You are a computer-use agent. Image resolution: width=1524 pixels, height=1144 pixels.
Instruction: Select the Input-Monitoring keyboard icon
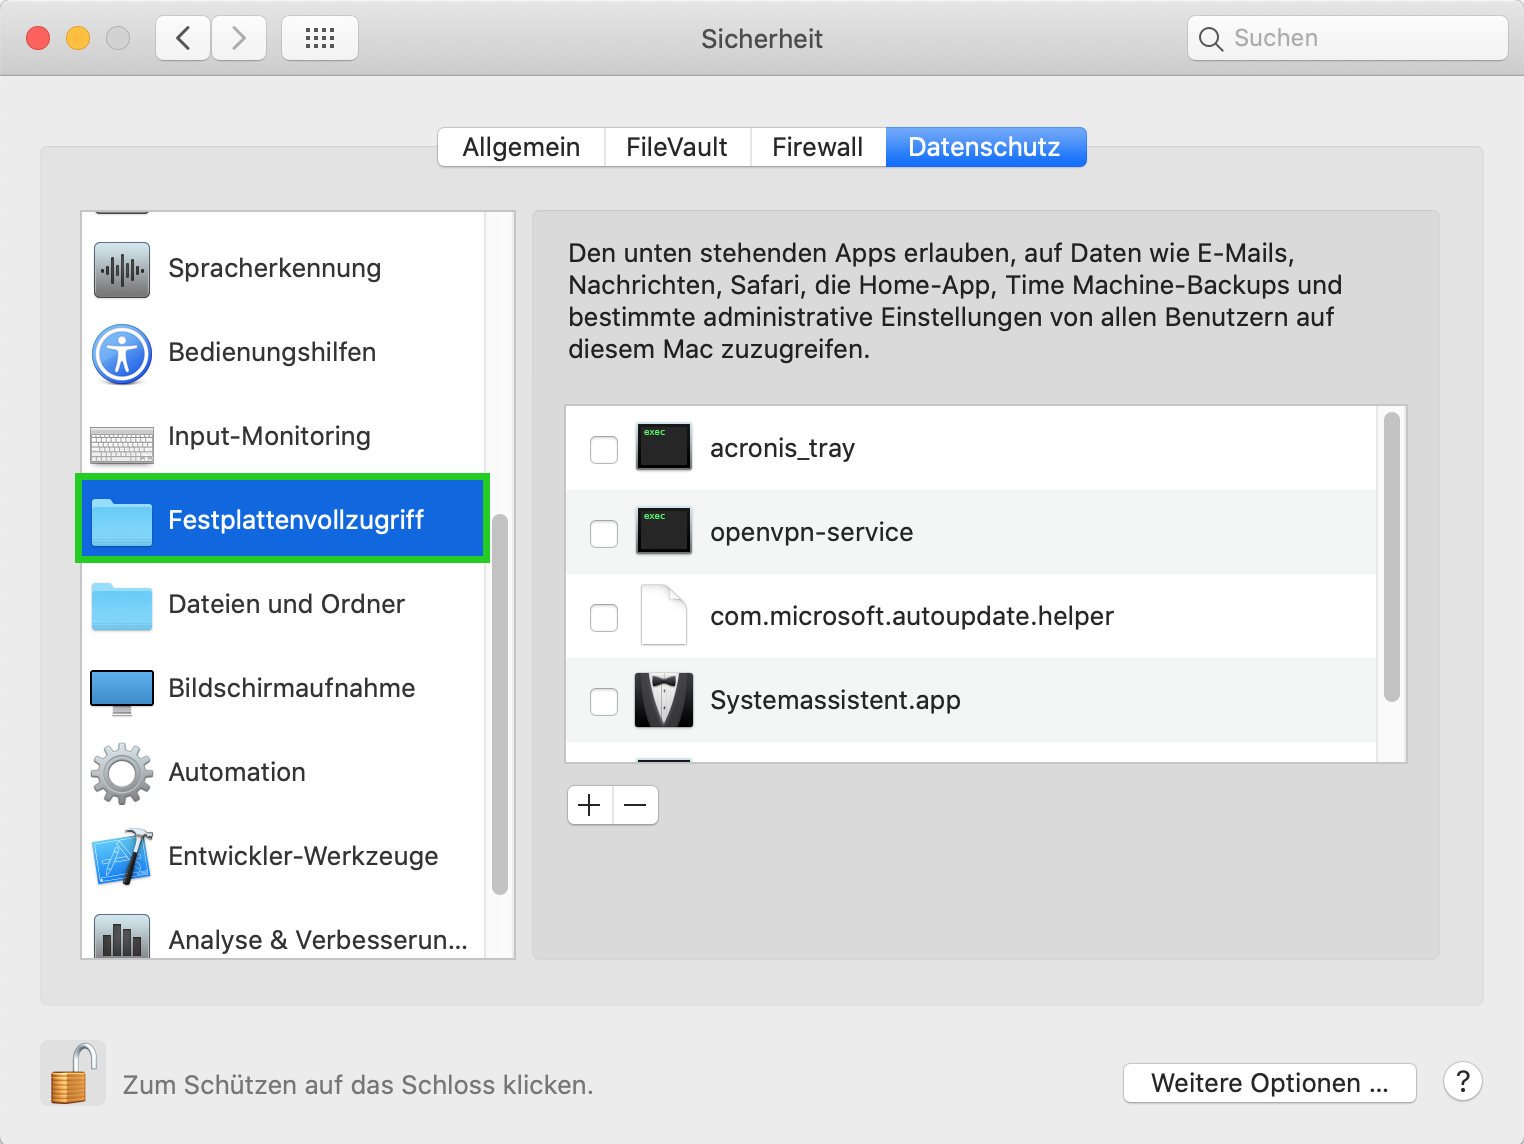coord(120,436)
